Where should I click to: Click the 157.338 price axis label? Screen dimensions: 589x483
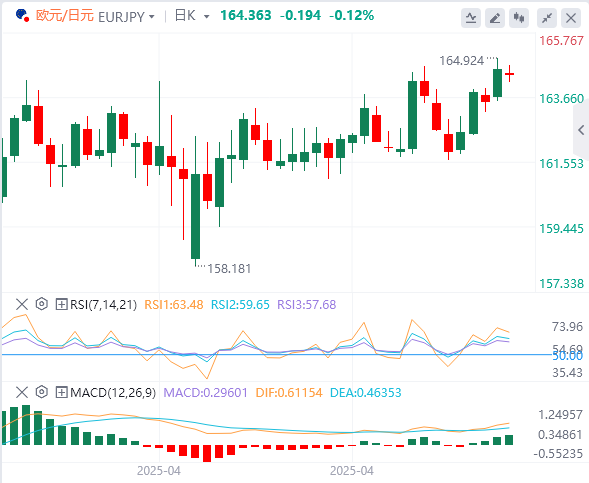tap(562, 284)
